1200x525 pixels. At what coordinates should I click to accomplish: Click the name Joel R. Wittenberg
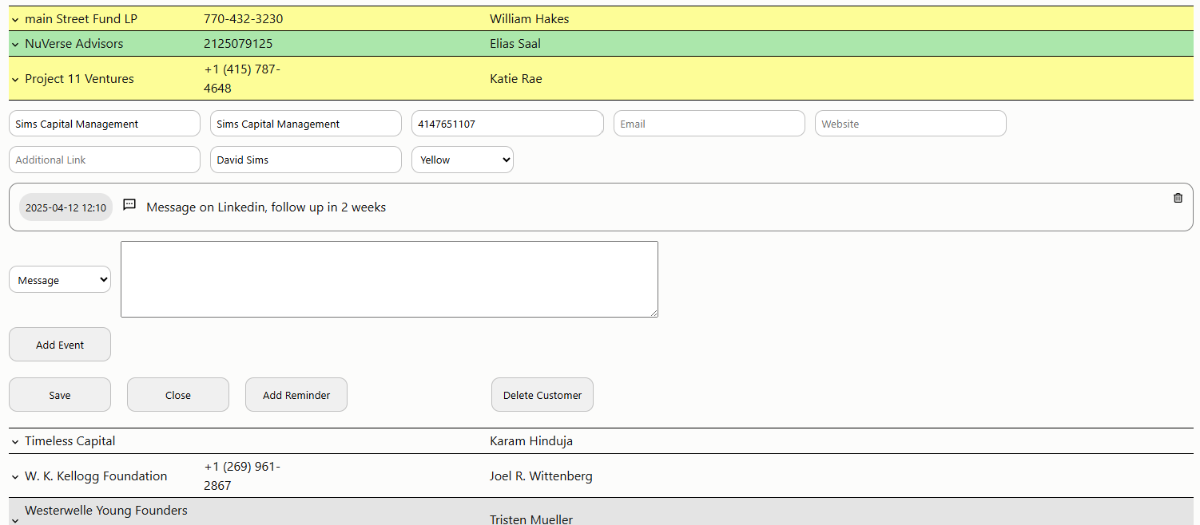[541, 476]
